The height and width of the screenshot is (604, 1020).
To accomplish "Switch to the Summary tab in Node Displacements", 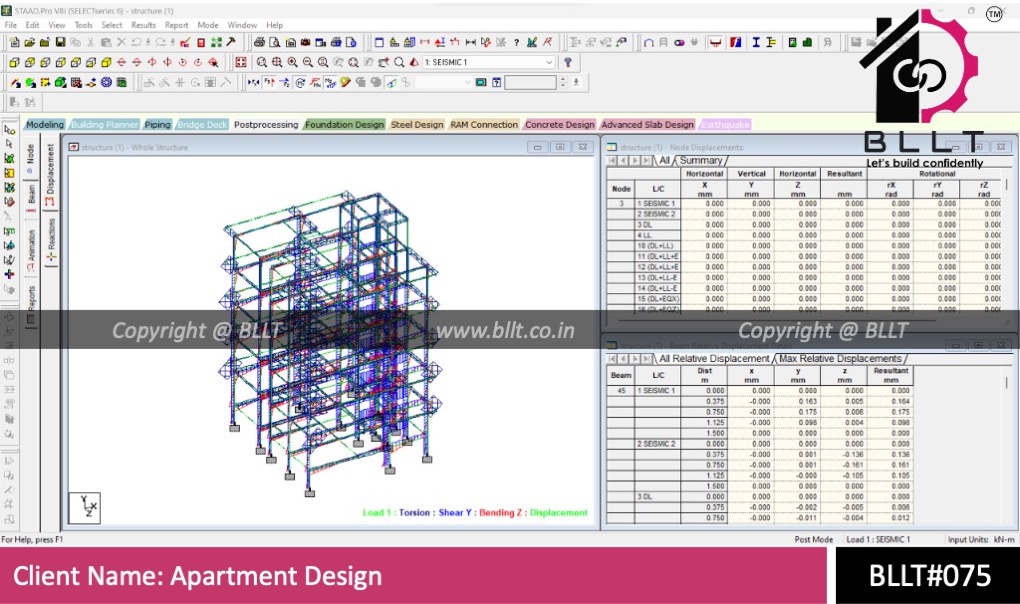I will 701,161.
